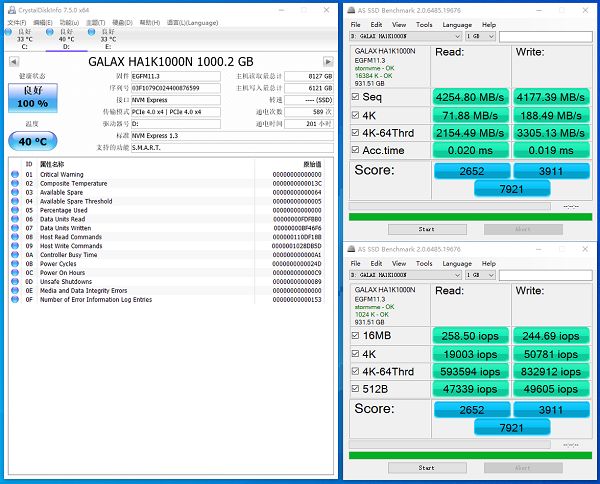The height and width of the screenshot is (484, 600).
Task: Click the CrystalDiskInfo title bar app icon
Action: pos(12,10)
